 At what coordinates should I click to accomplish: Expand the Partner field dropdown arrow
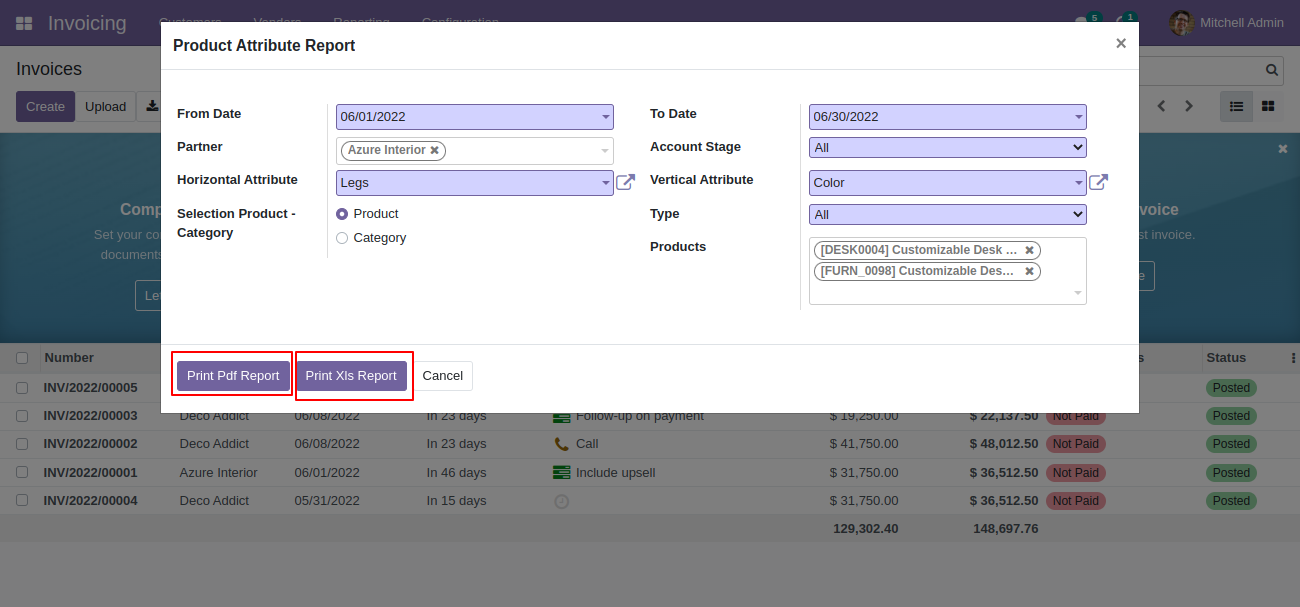(x=605, y=151)
